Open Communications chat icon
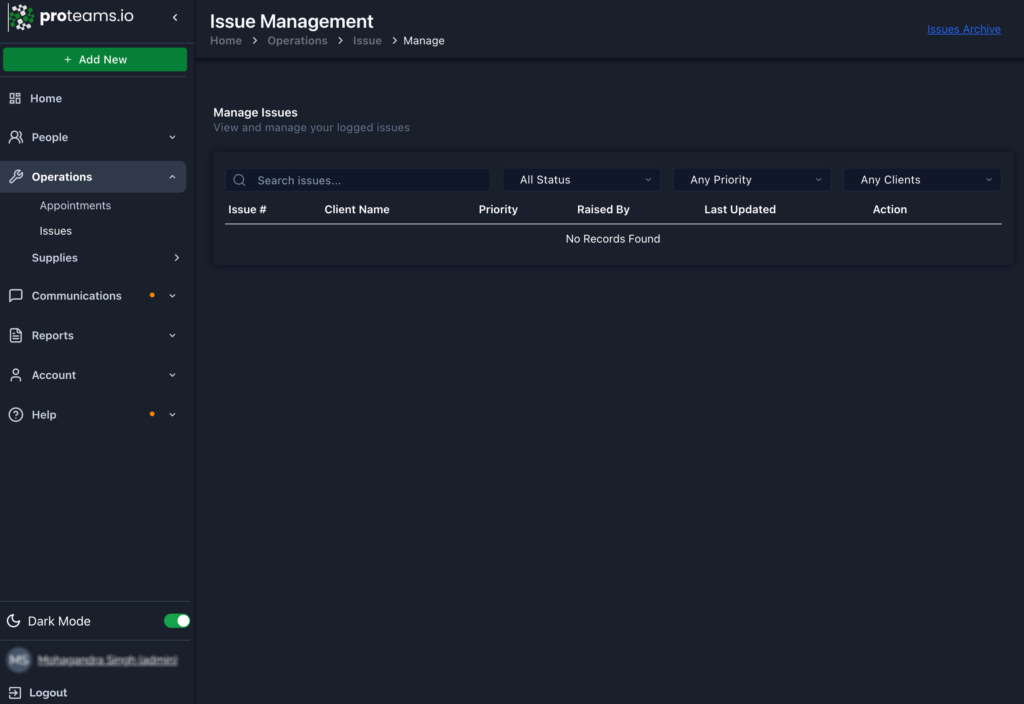The width and height of the screenshot is (1024, 704). click(x=14, y=295)
